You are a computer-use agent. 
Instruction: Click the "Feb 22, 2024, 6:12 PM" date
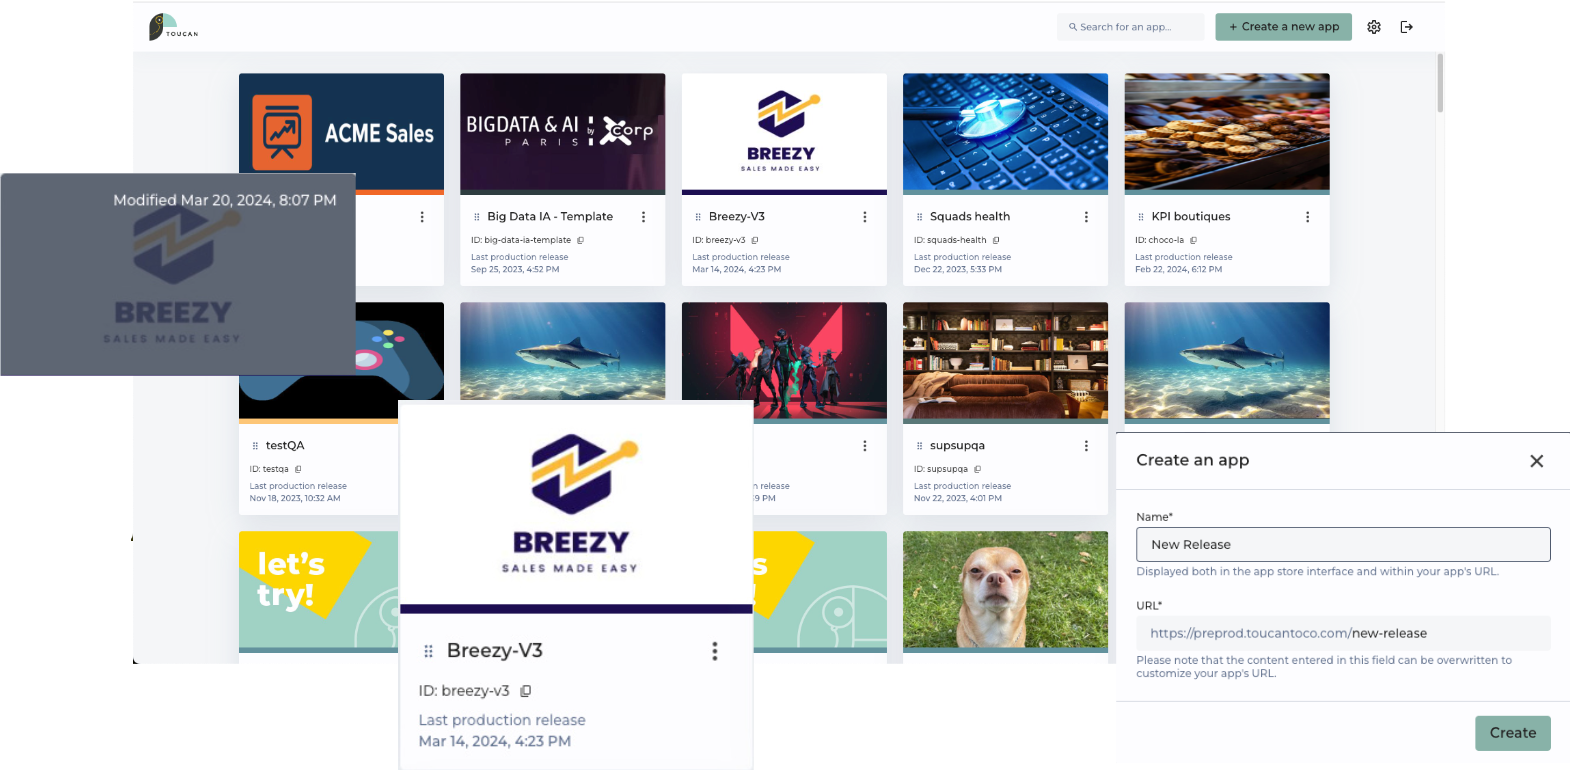tap(1178, 269)
